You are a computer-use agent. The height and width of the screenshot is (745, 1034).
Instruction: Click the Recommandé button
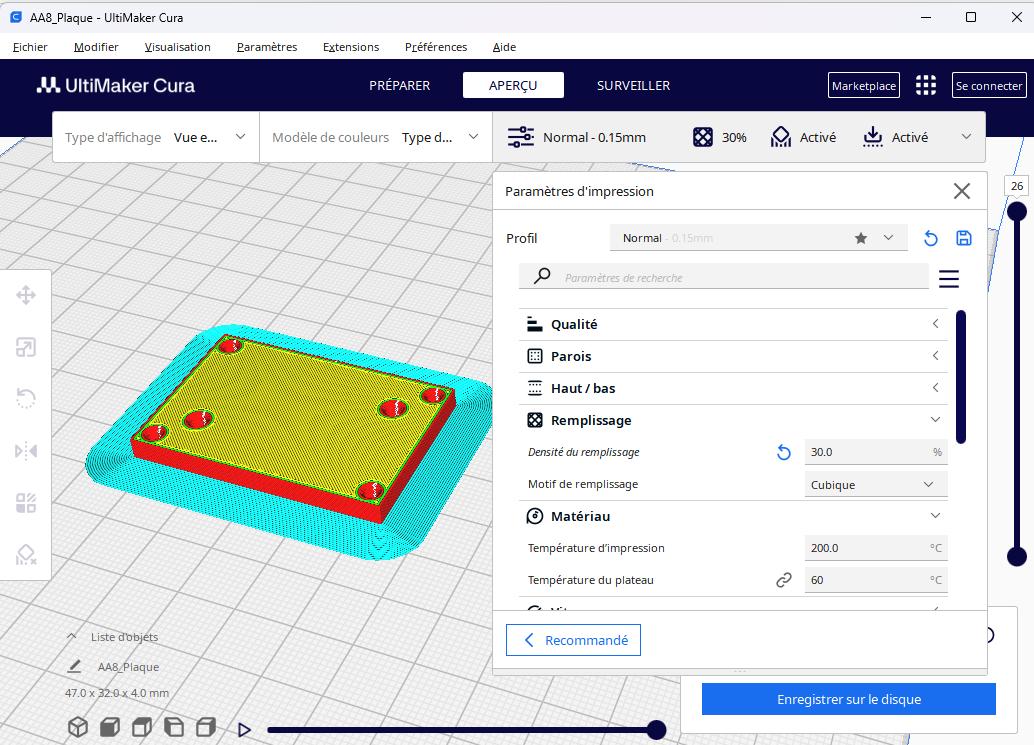pos(573,640)
